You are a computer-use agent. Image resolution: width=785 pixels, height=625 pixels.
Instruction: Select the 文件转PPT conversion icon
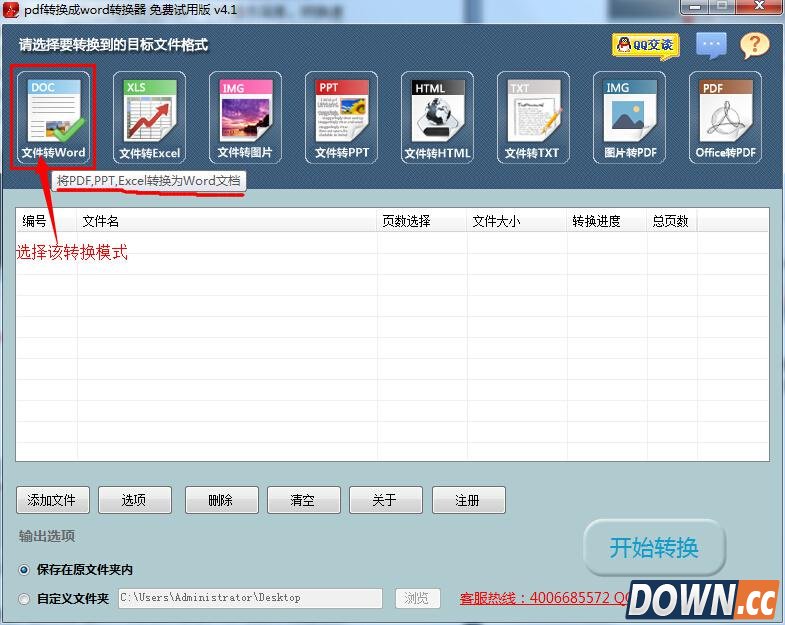tap(341, 118)
